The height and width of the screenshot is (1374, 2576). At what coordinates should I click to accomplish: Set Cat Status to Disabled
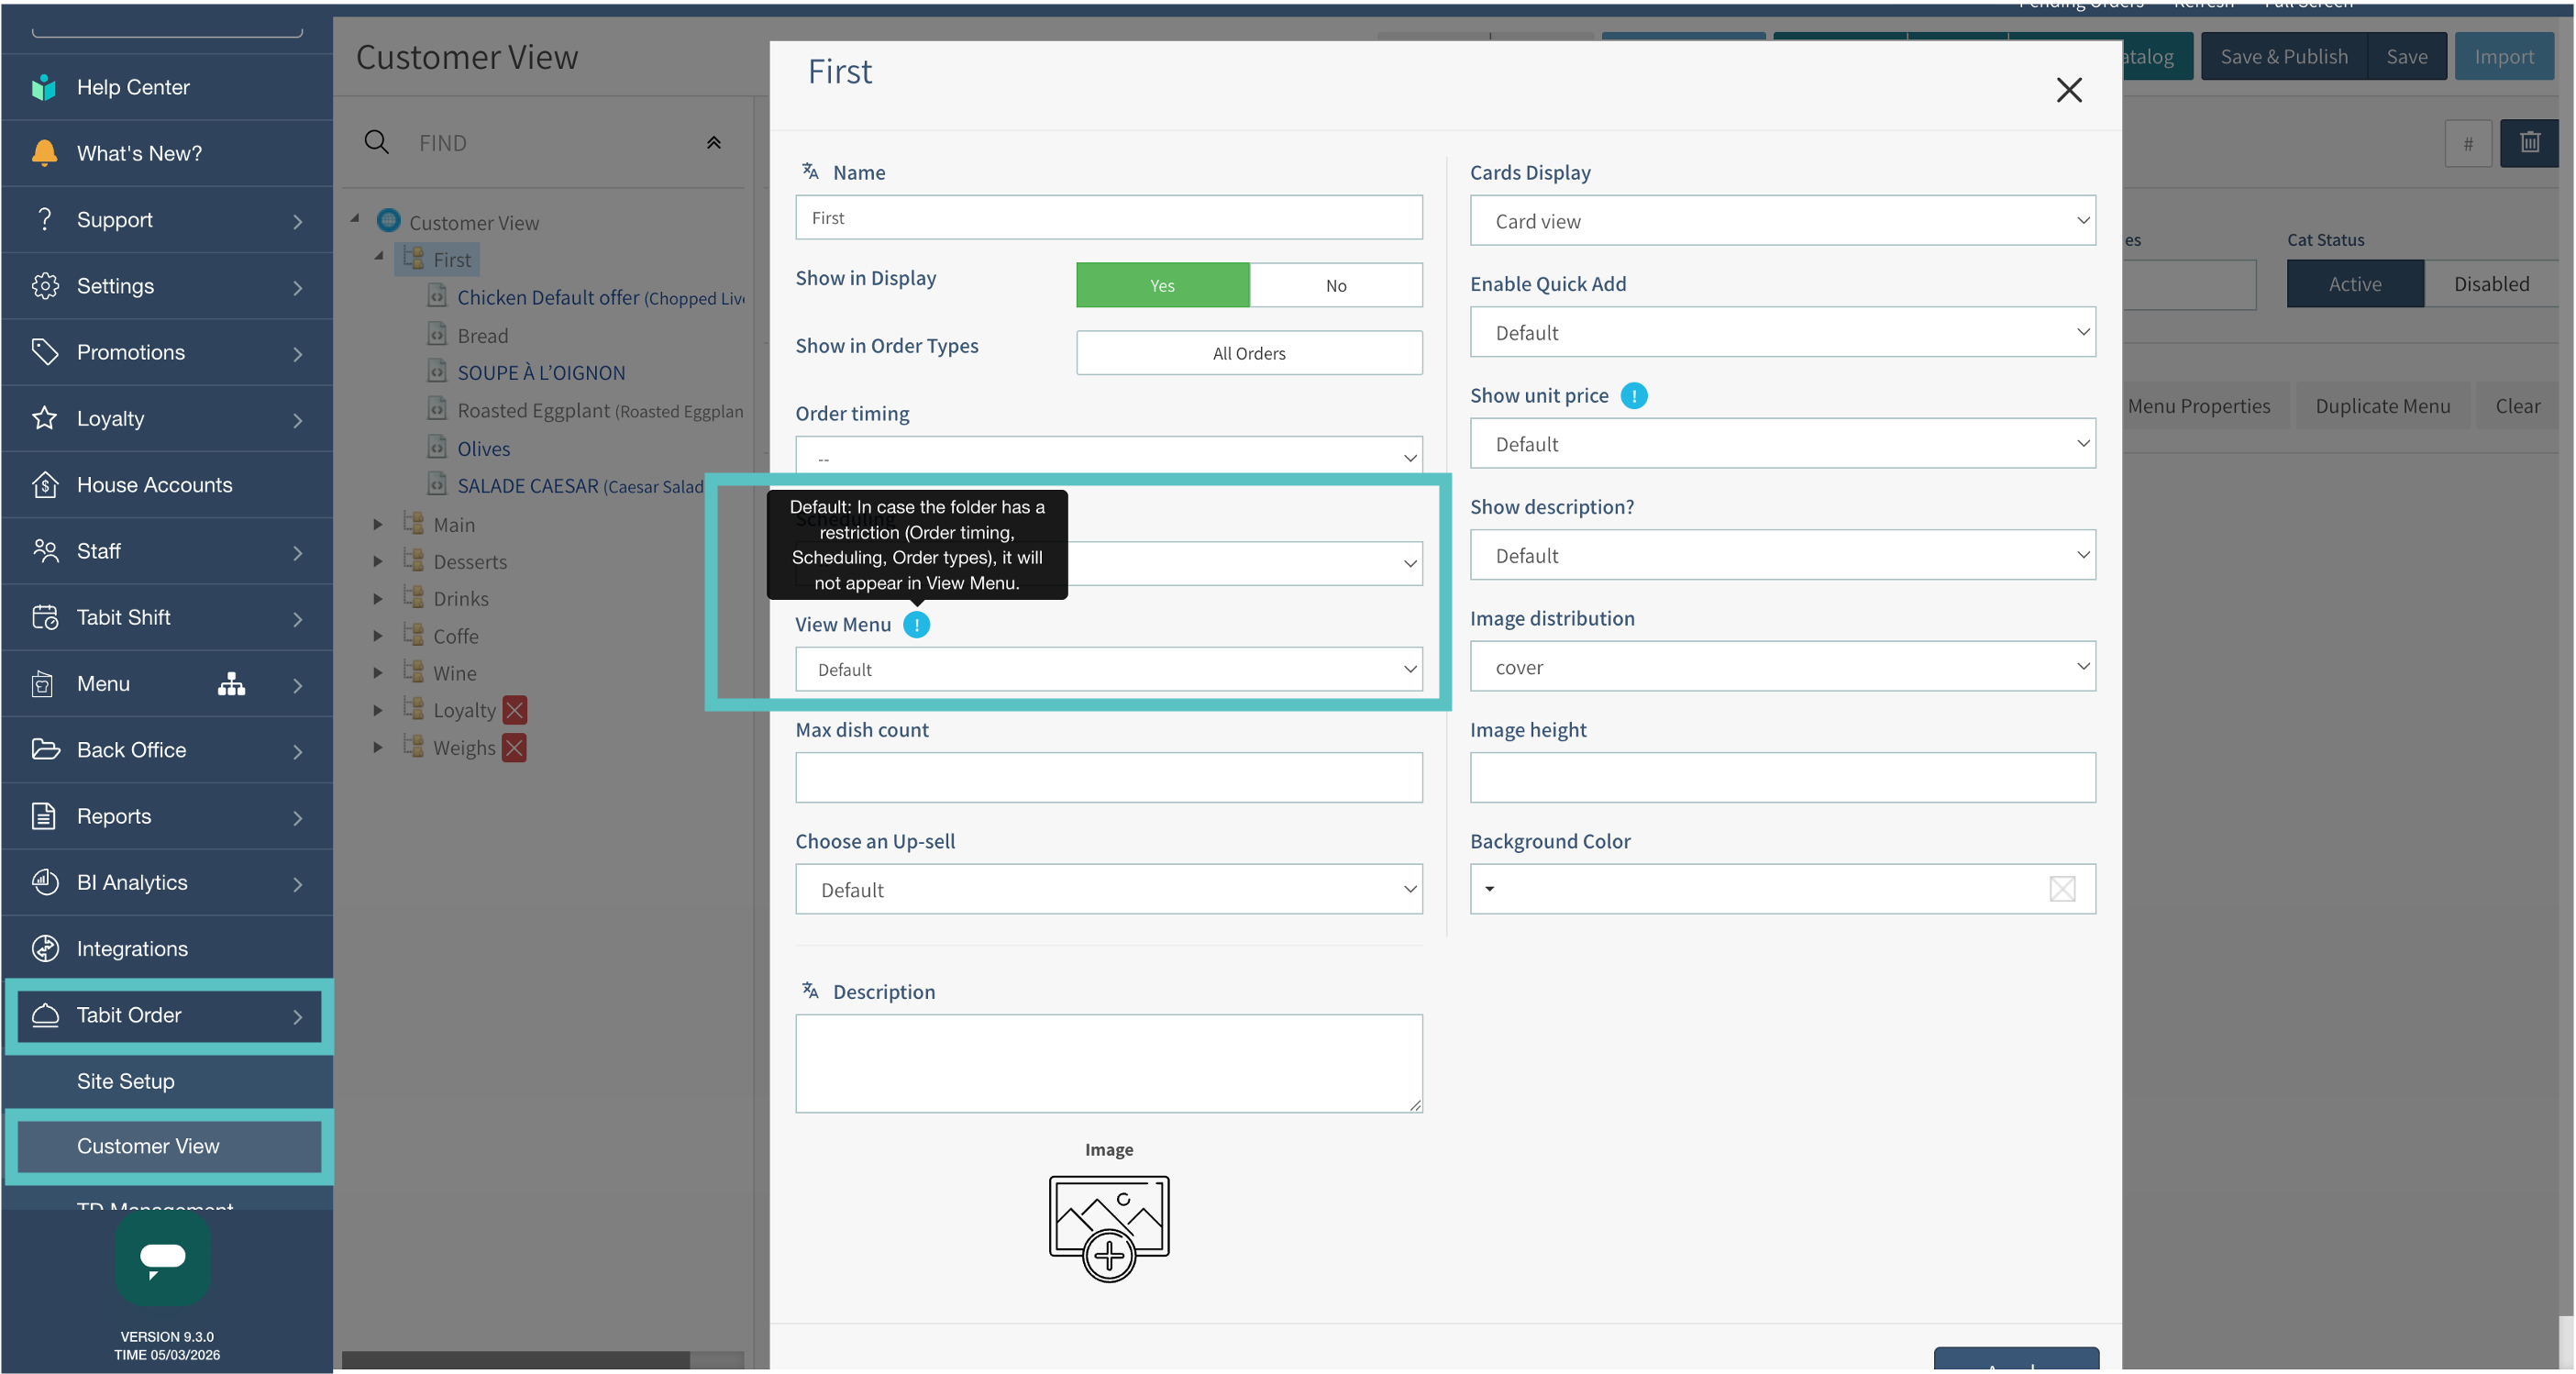[x=2491, y=284]
